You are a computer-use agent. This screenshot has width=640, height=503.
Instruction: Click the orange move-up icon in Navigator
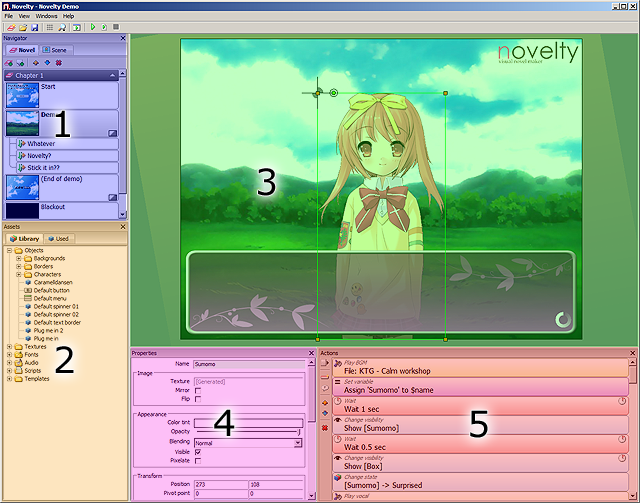[36, 63]
